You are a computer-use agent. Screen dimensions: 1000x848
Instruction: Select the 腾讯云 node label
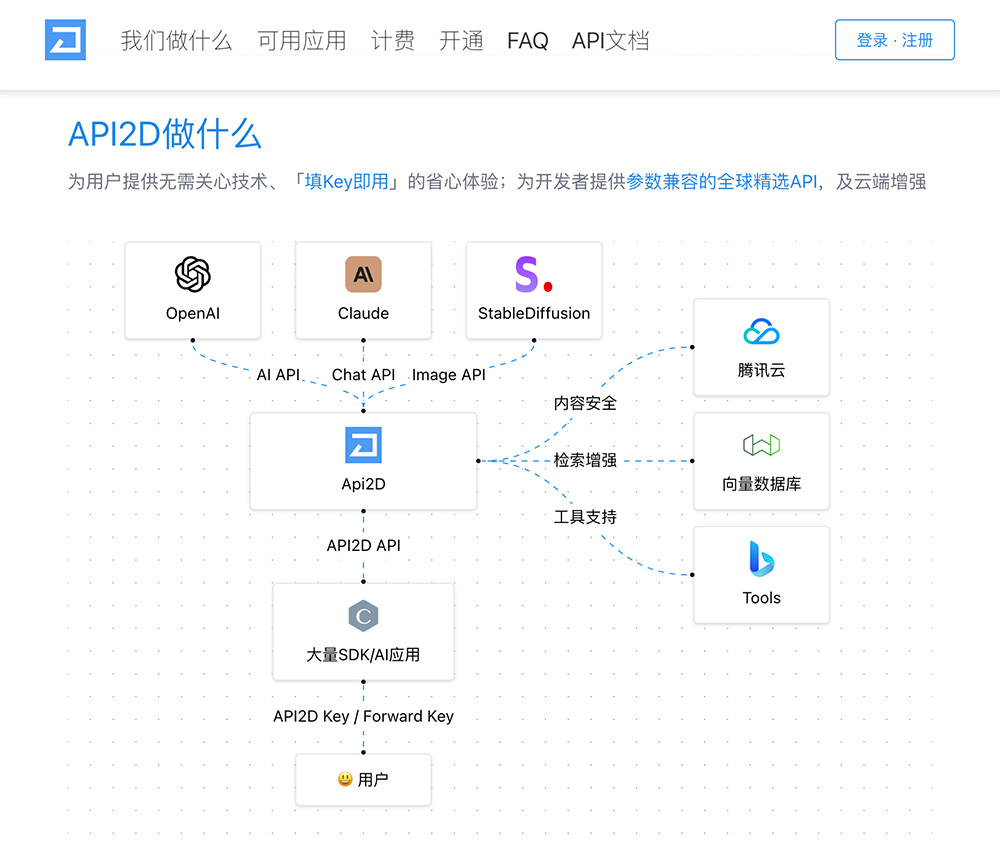761,370
